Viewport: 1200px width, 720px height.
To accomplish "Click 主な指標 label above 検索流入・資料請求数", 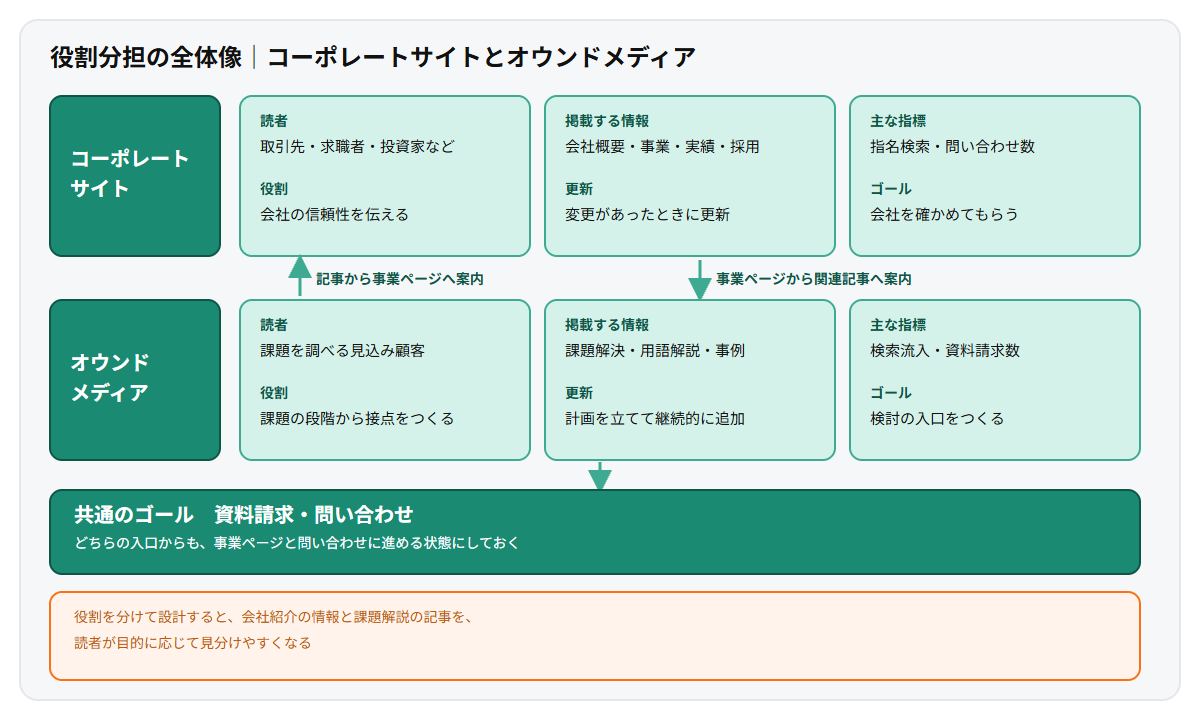I will click(898, 324).
